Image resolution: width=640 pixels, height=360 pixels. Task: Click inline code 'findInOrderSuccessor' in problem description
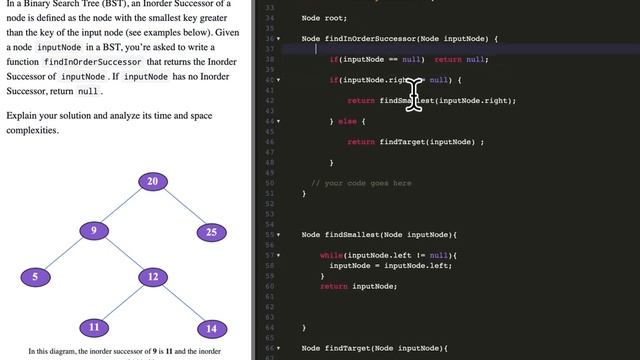click(x=93, y=62)
